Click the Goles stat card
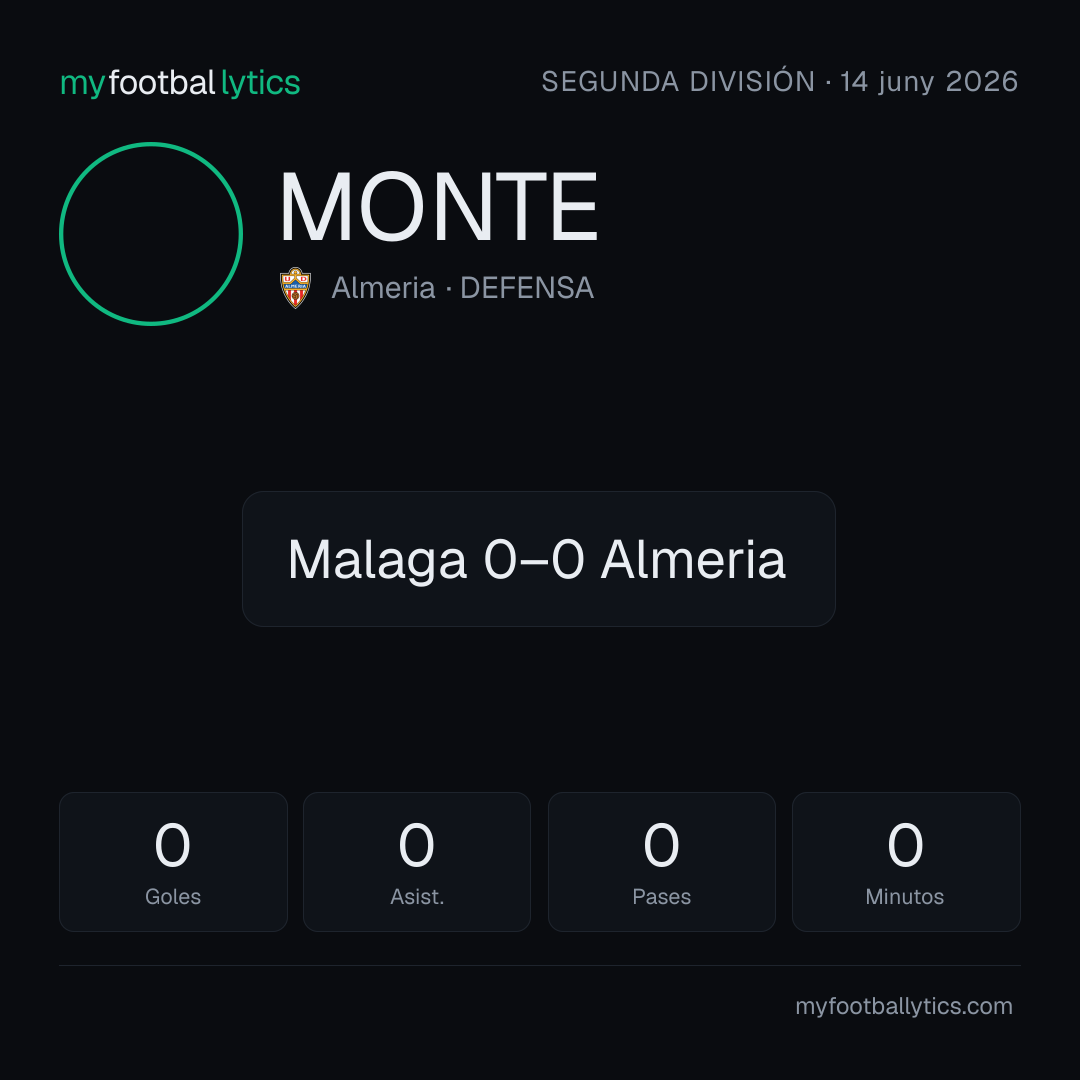1080x1080 pixels. (173, 862)
